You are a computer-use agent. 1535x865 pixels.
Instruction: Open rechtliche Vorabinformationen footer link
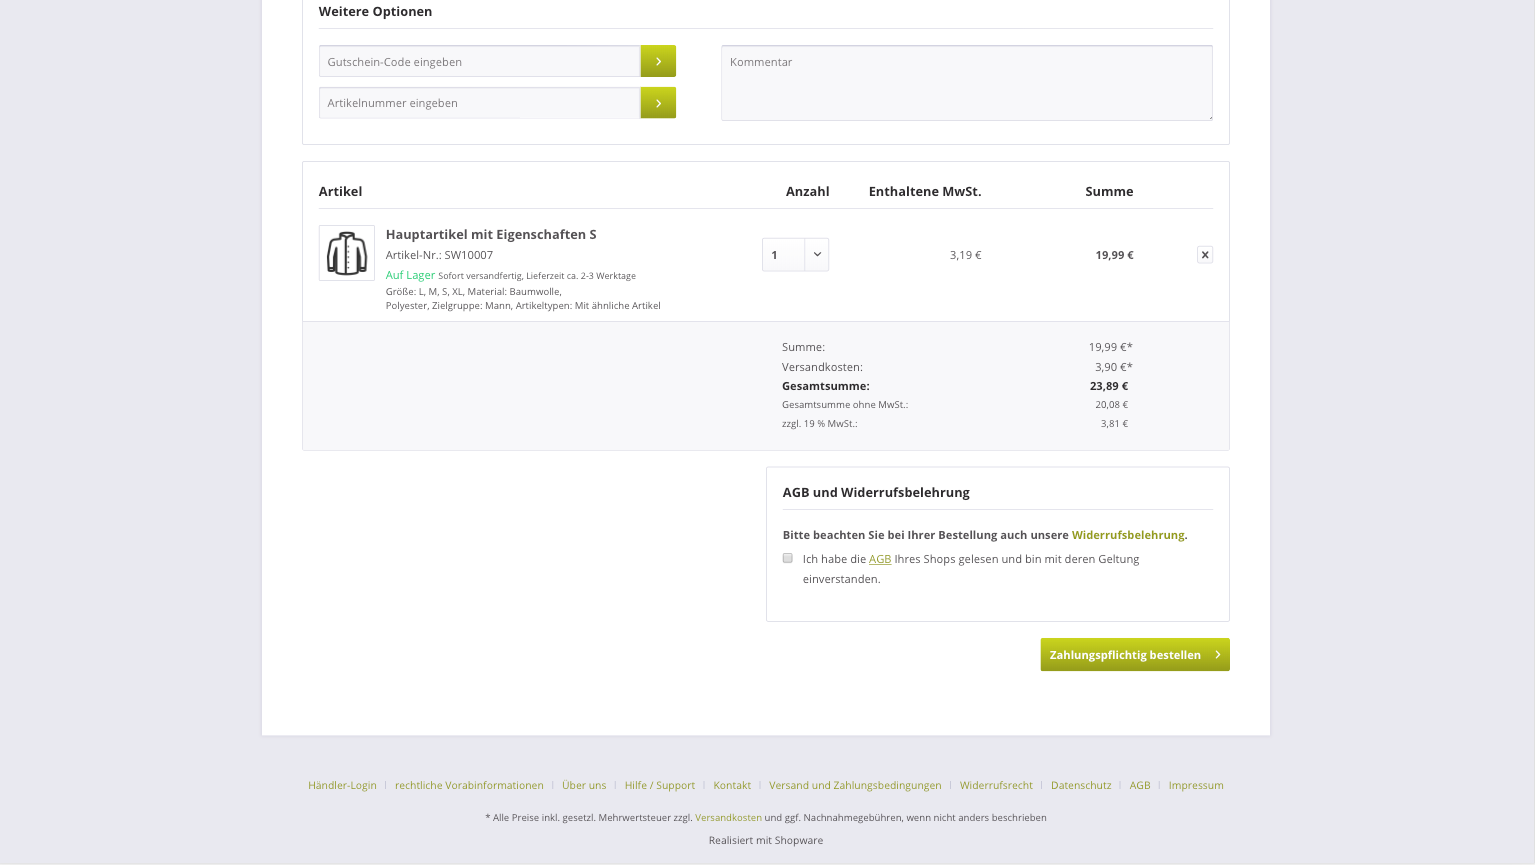(x=469, y=785)
